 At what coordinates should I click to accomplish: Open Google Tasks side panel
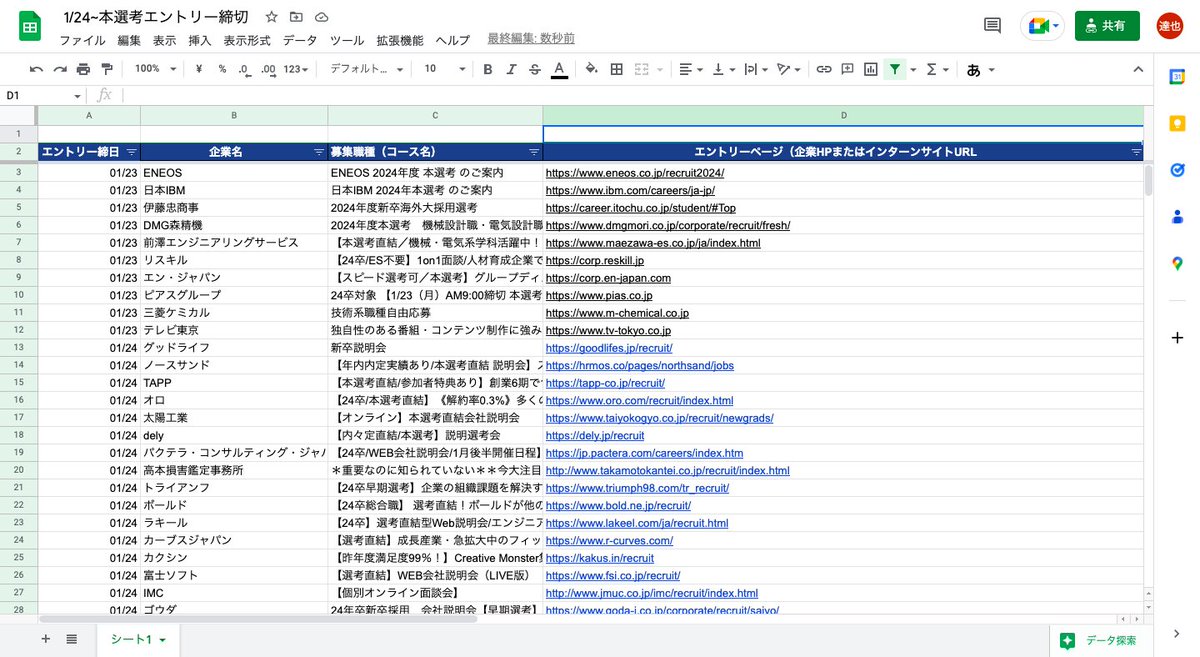tap(1177, 169)
